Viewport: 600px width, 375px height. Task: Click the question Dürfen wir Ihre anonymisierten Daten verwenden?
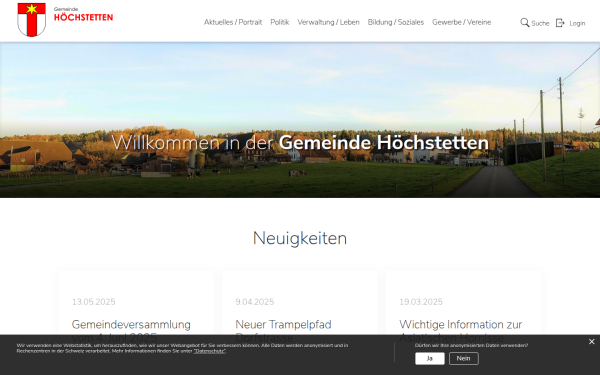coord(471,345)
